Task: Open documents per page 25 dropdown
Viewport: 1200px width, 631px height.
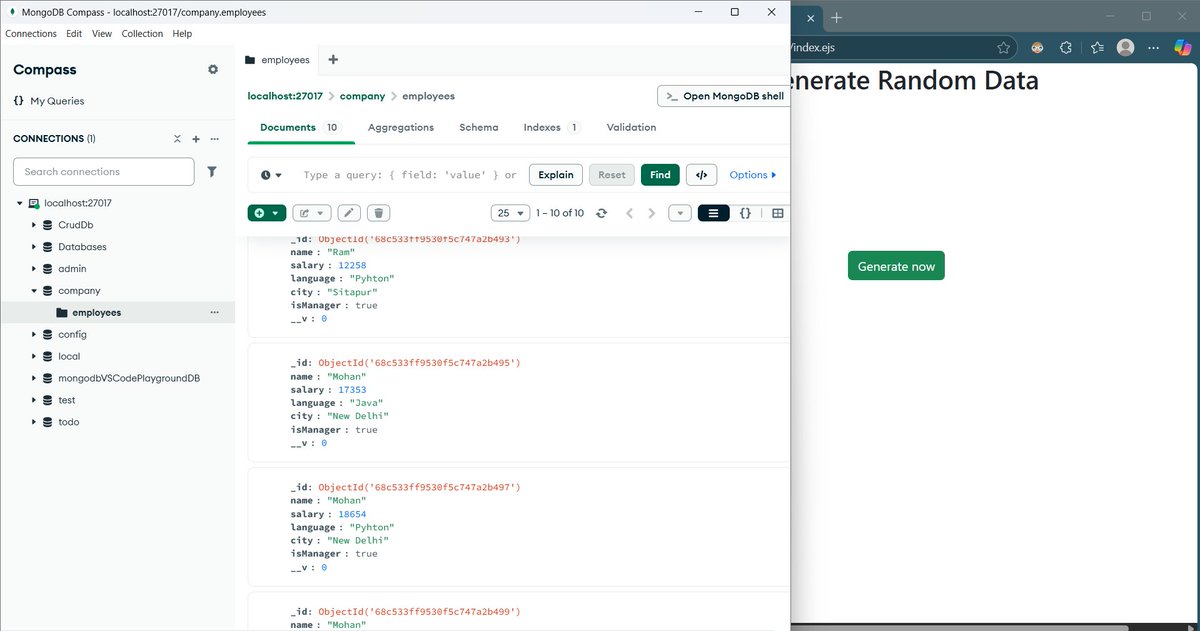Action: point(511,213)
